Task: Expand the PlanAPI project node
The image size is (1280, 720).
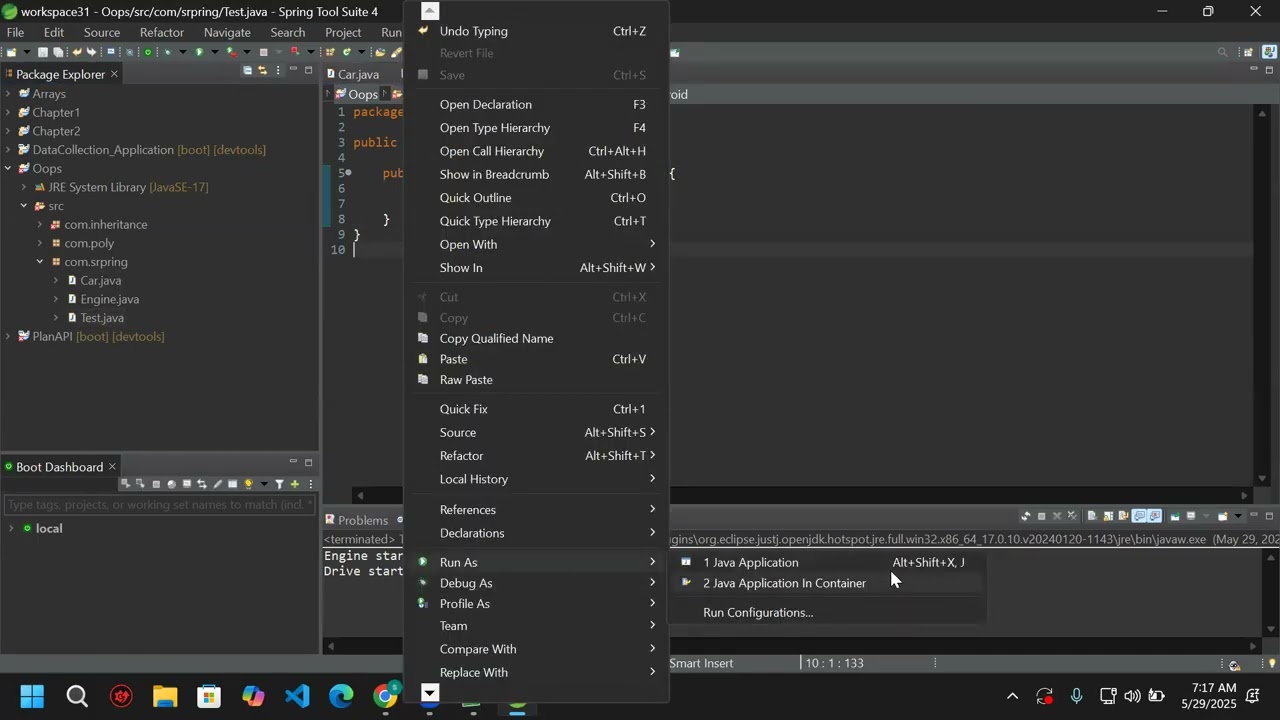Action: tap(8, 337)
